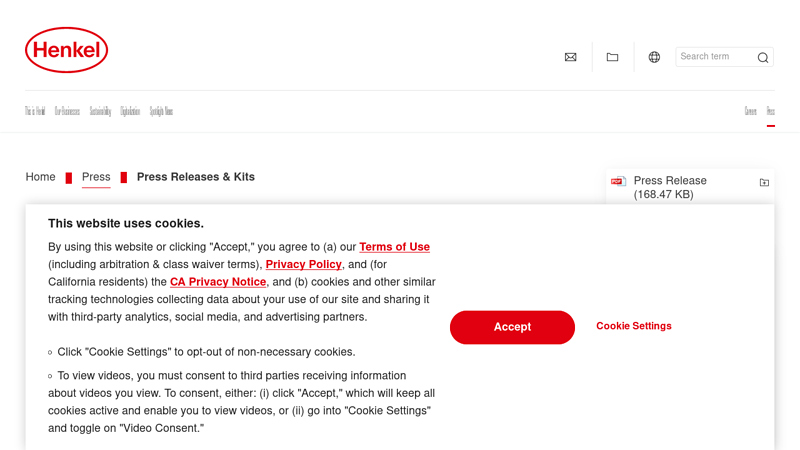Click the magnifying glass search icon
The width and height of the screenshot is (800, 450).
[x=763, y=57]
